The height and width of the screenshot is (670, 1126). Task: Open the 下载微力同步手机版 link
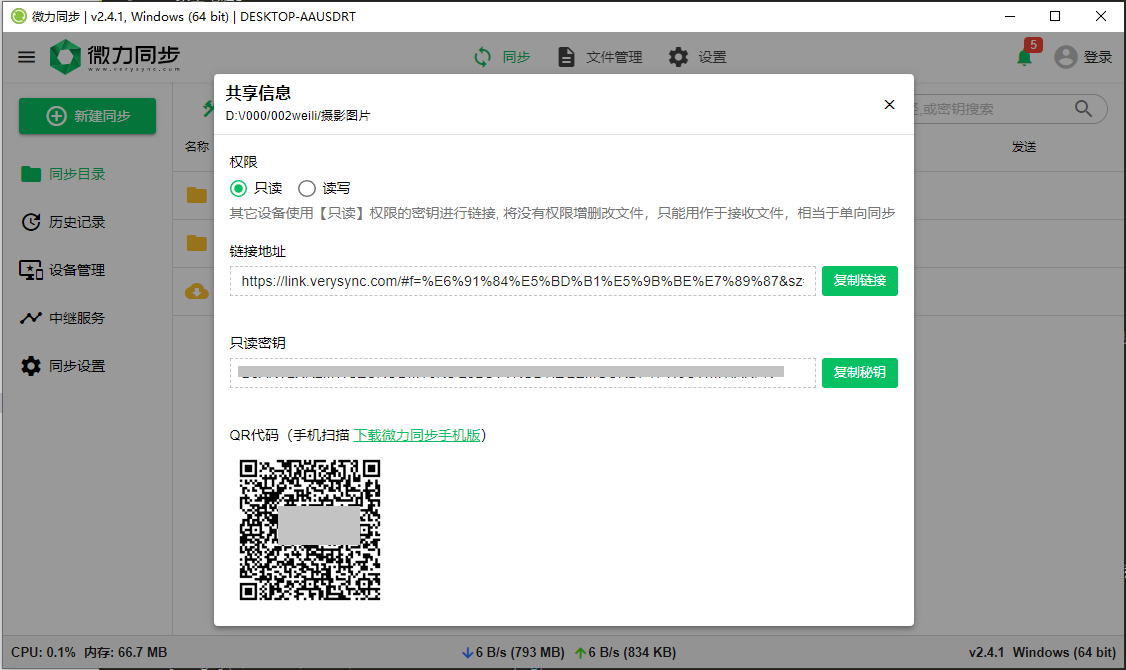pyautogui.click(x=417, y=435)
